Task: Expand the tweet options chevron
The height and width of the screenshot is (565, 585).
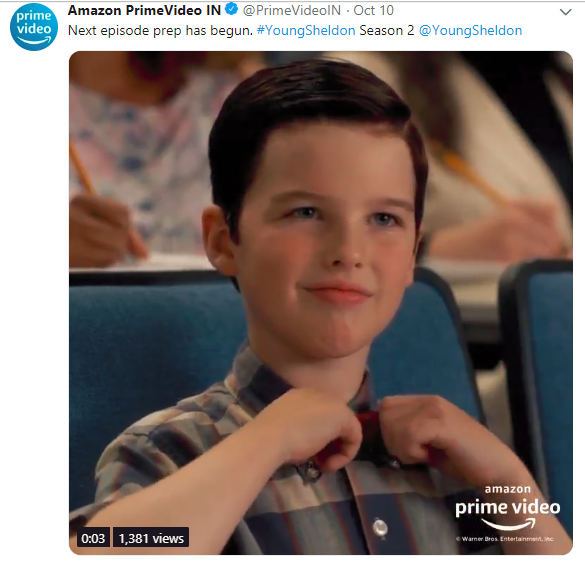Action: [x=566, y=12]
